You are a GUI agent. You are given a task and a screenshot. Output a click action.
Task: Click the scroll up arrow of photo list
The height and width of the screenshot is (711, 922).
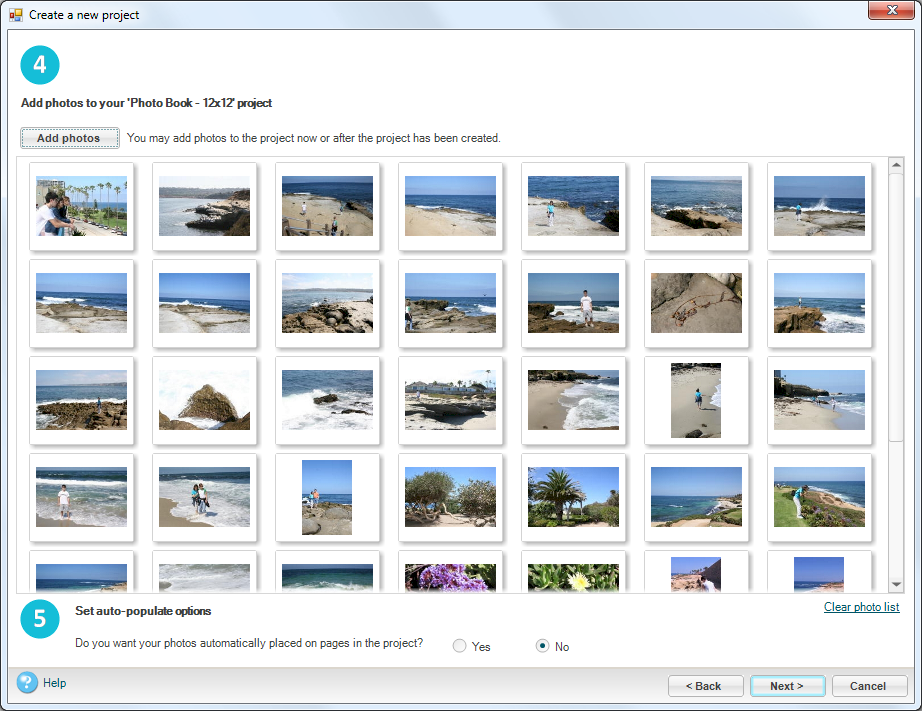[896, 165]
